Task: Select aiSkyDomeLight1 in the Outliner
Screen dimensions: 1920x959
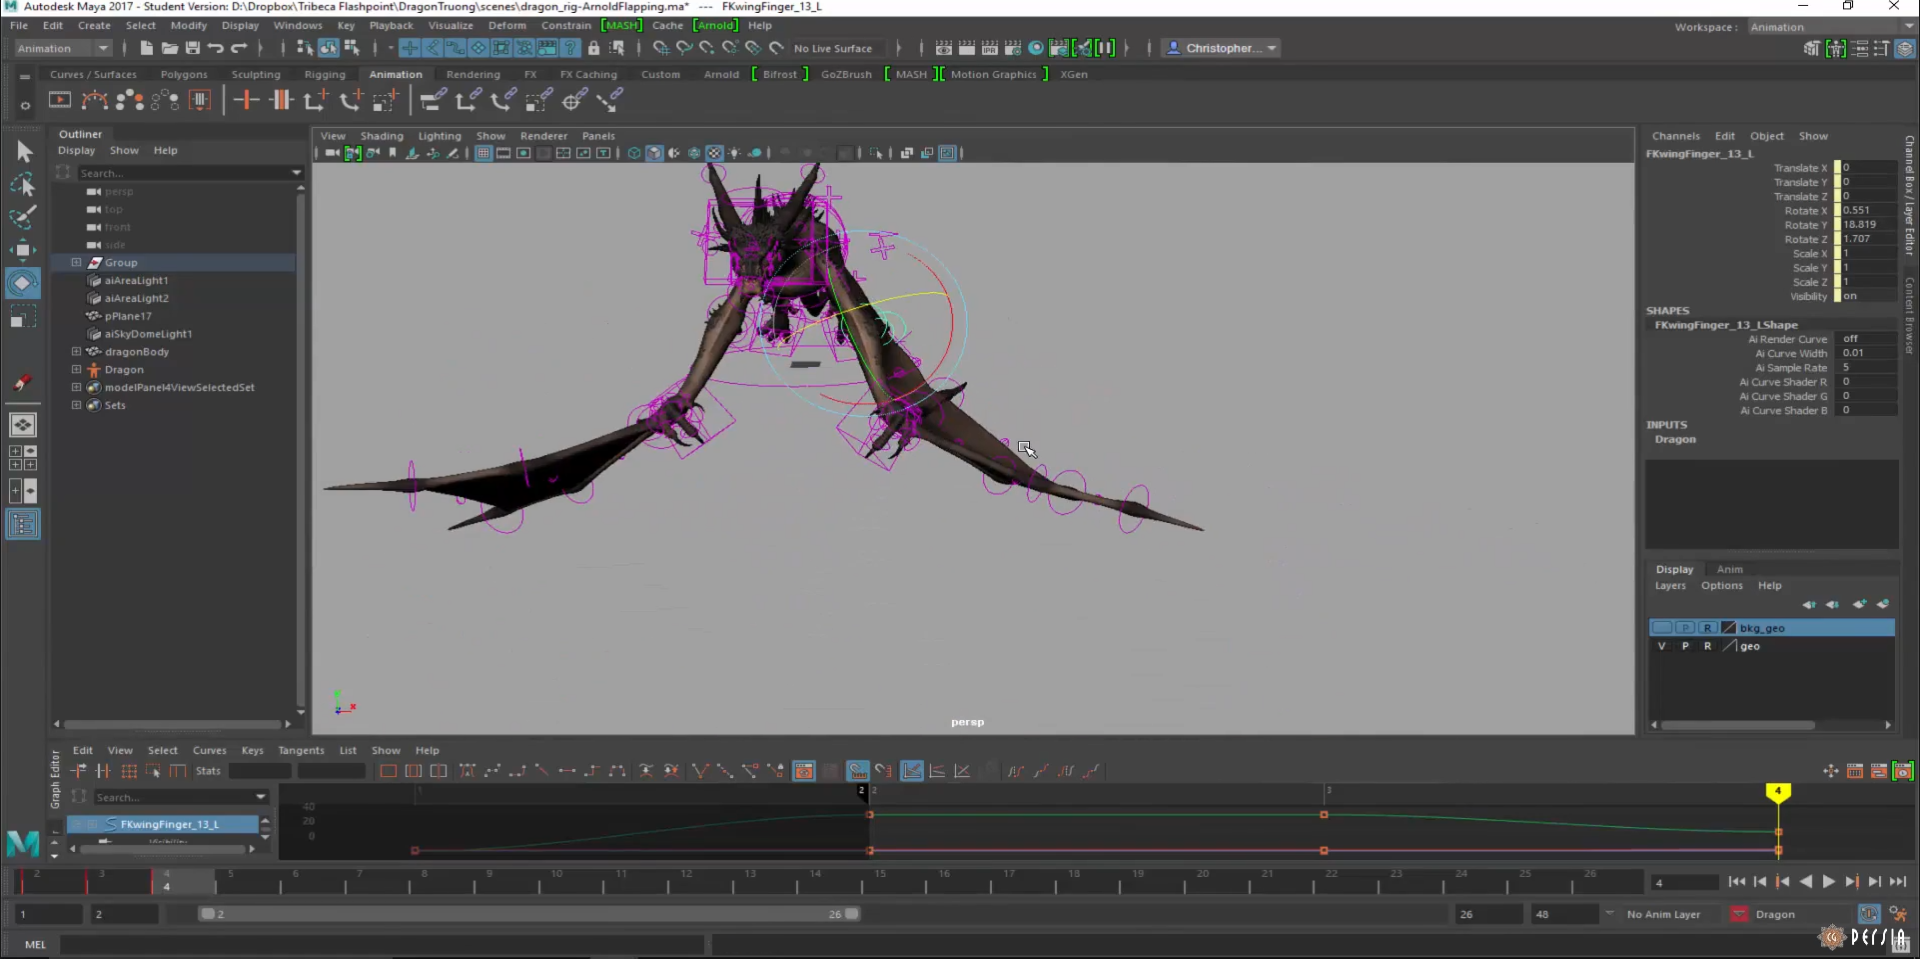Action: [x=148, y=334]
